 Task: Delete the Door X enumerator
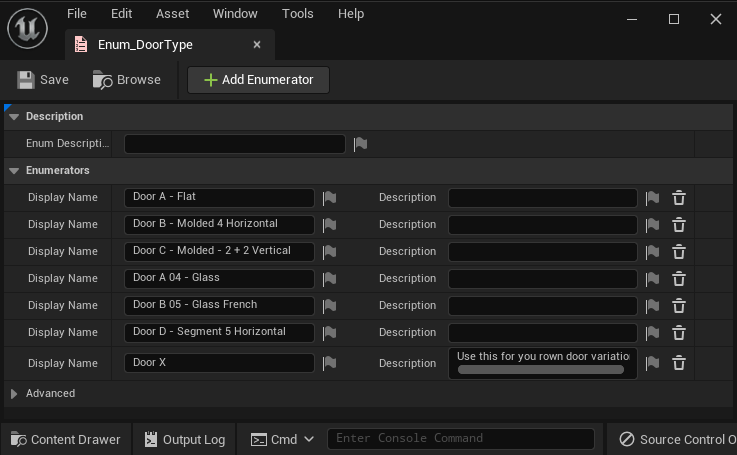[679, 363]
